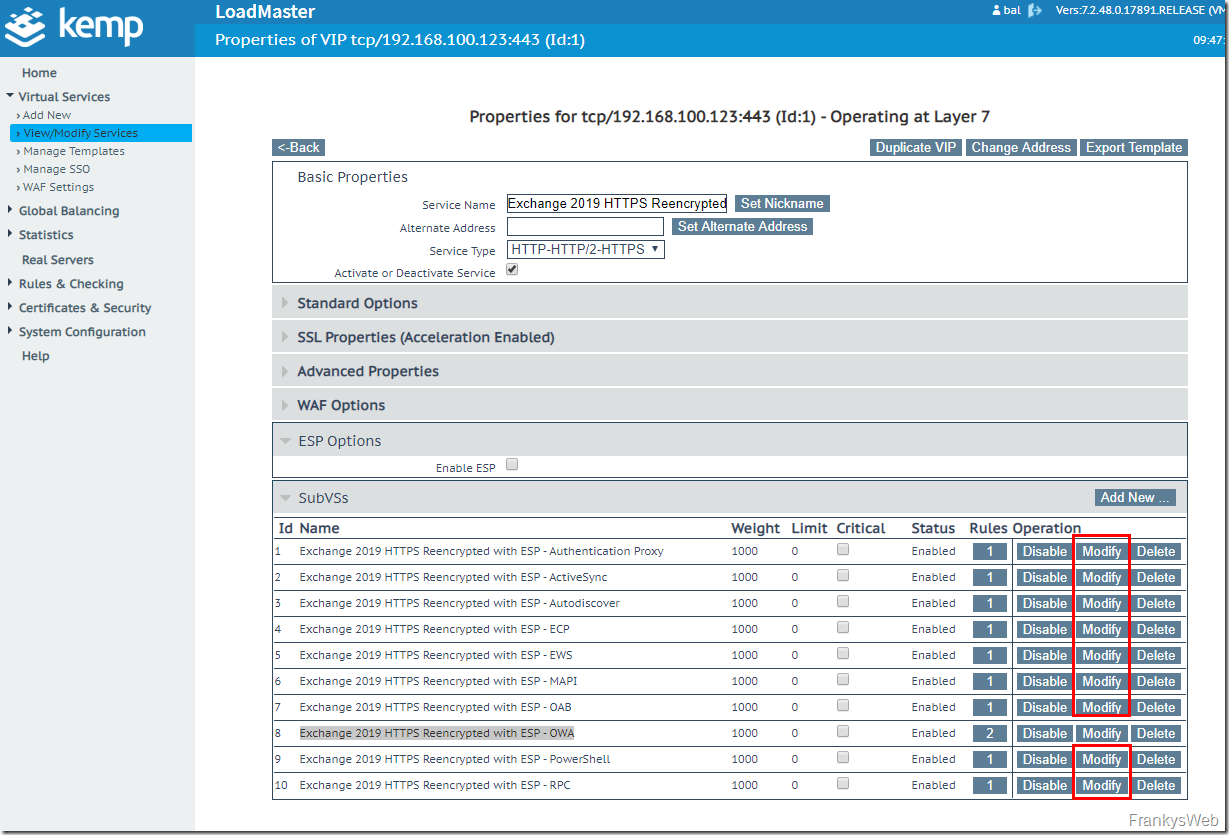1229x835 pixels.
Task: Expand the Standard Options section
Action: (357, 303)
